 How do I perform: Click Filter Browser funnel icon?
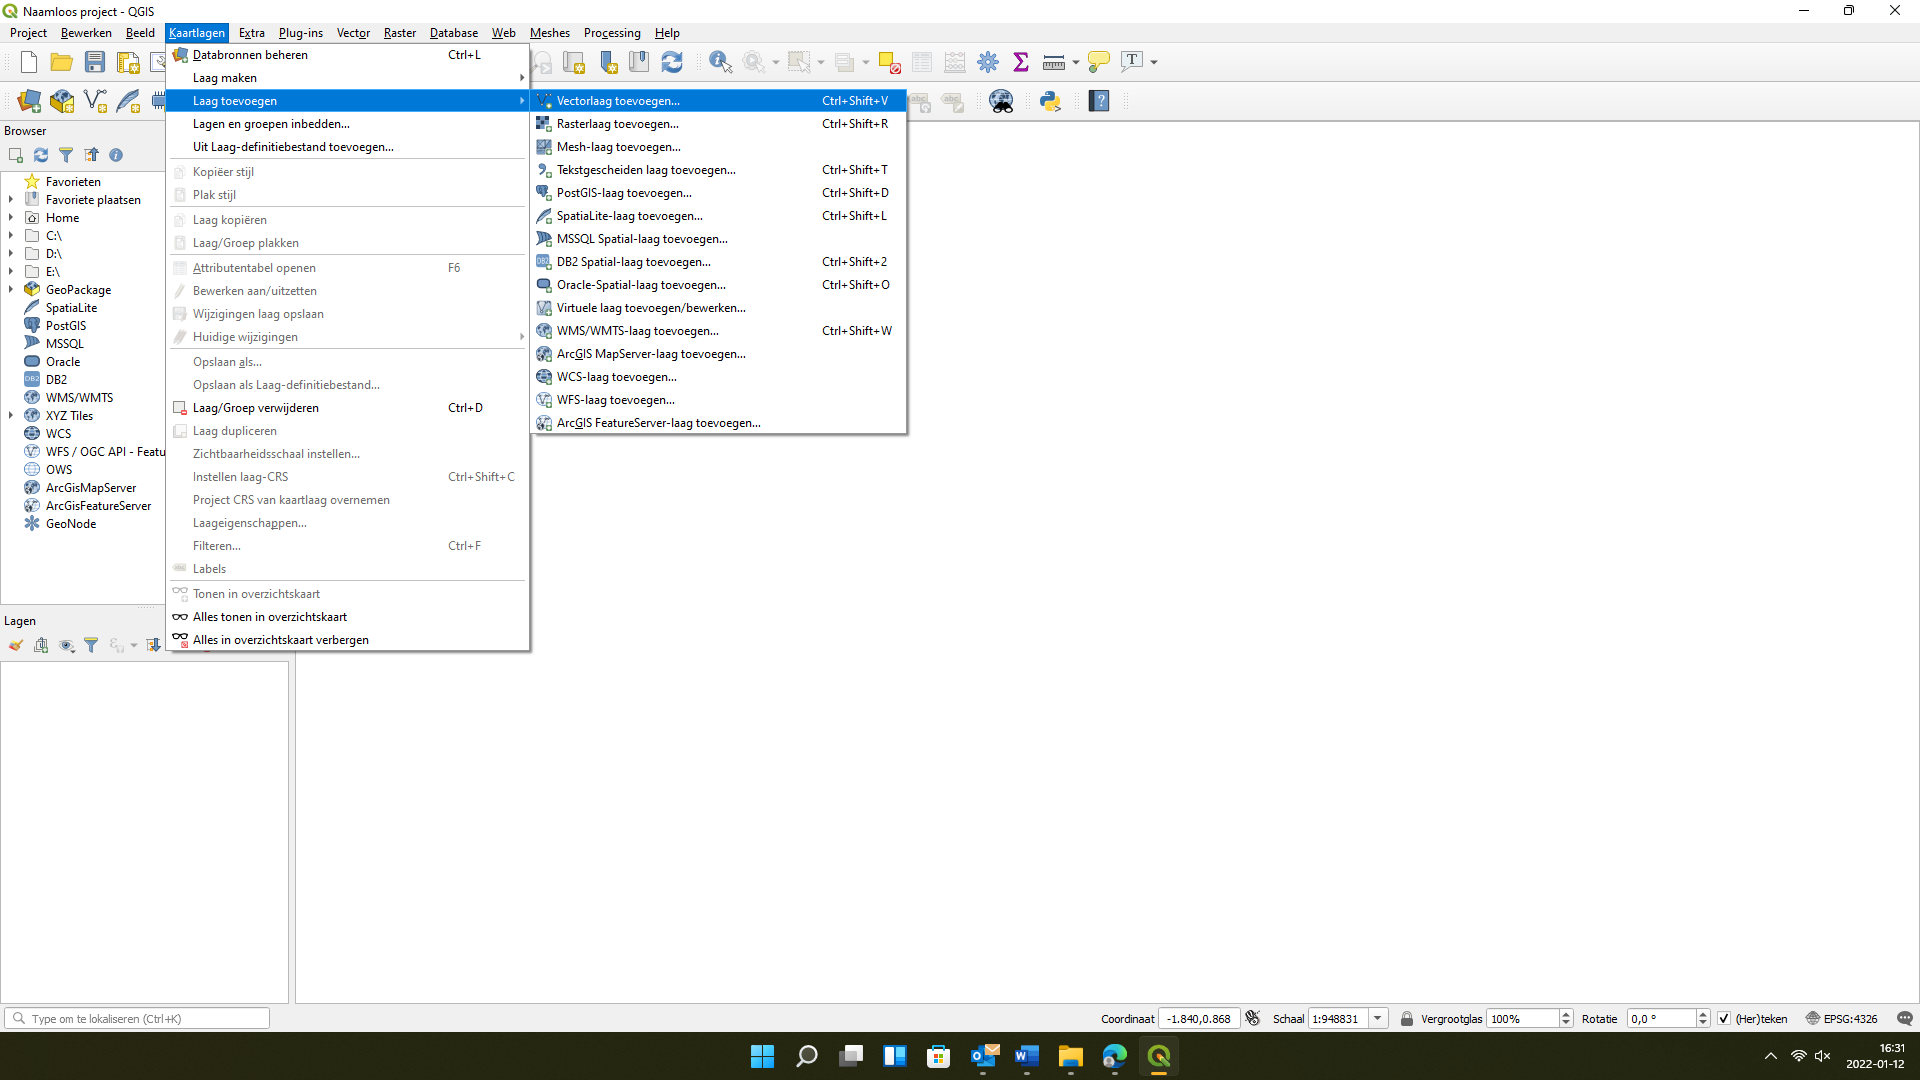click(66, 155)
